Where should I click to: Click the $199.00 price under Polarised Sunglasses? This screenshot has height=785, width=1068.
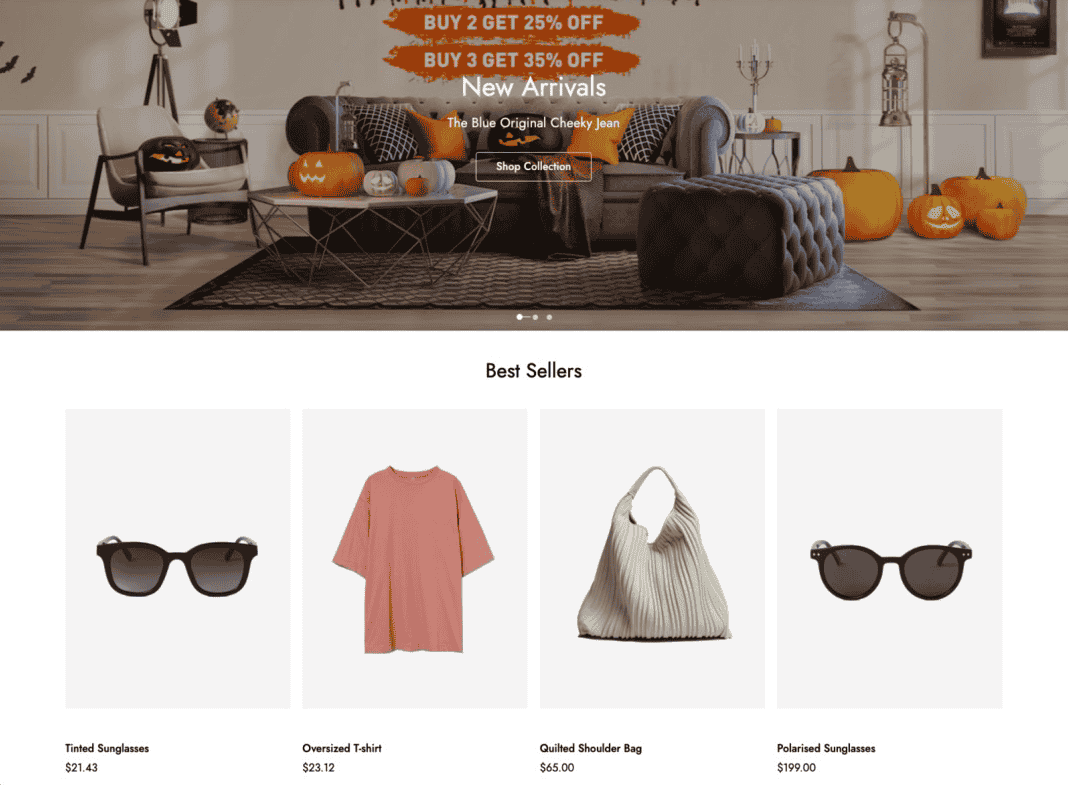(x=796, y=767)
